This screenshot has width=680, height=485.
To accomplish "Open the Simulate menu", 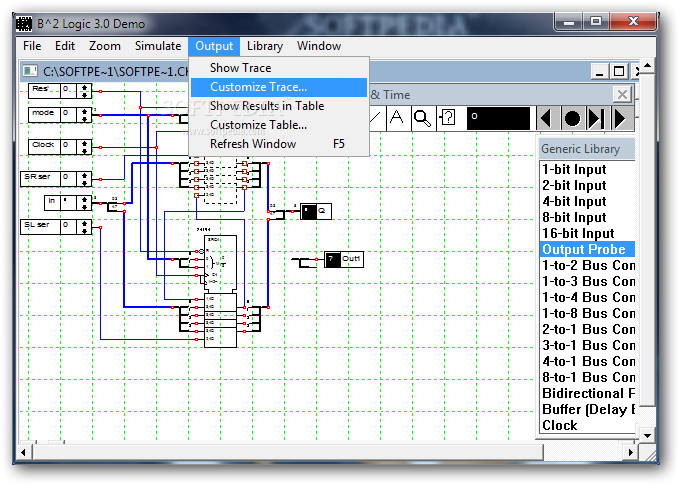I will (158, 46).
